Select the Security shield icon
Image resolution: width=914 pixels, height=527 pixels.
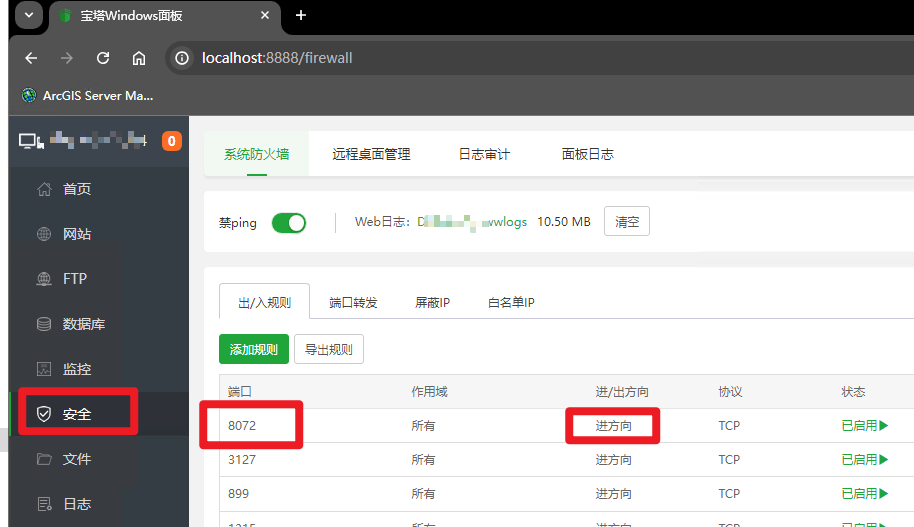coord(44,414)
